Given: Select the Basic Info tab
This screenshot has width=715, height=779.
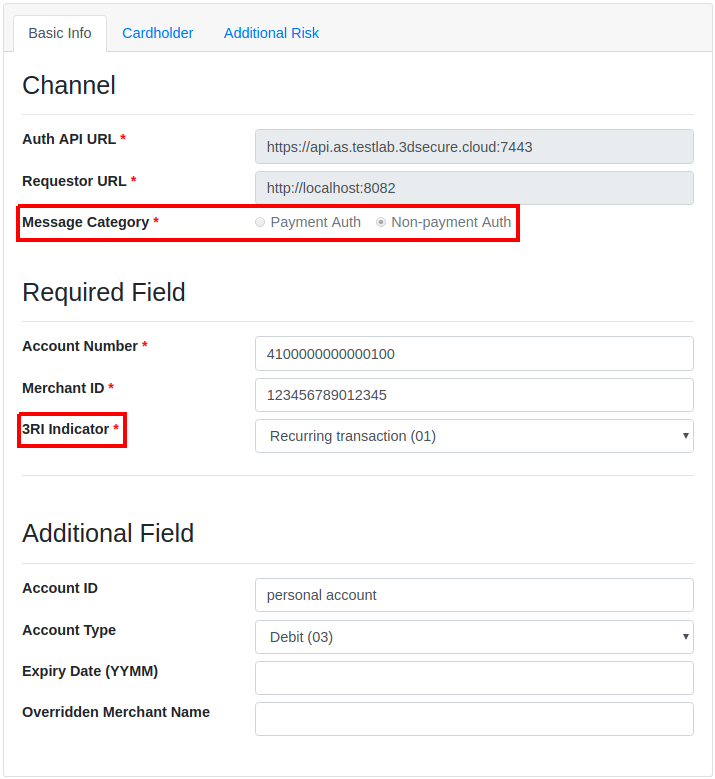Looking at the screenshot, I should (60, 33).
